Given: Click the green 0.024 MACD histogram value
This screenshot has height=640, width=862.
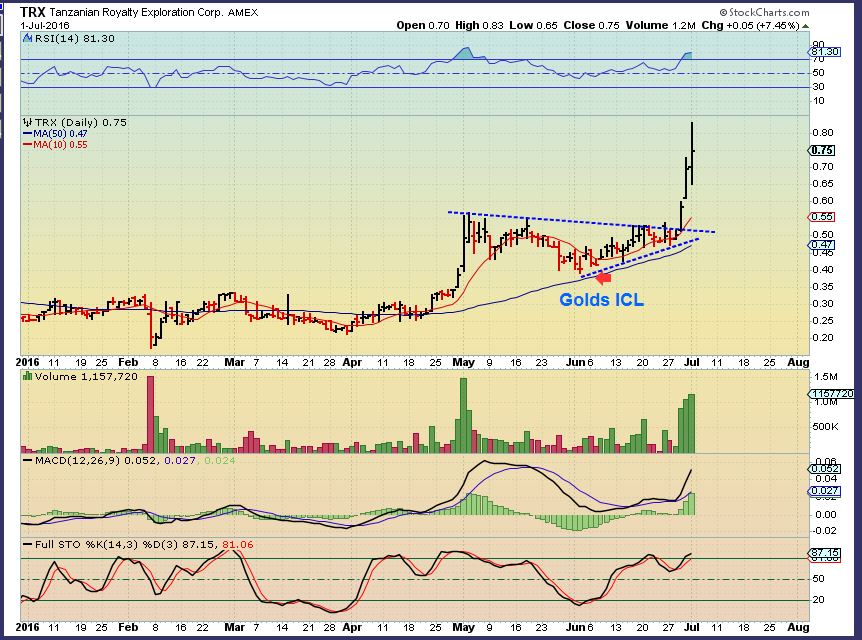Looking at the screenshot, I should (220, 460).
